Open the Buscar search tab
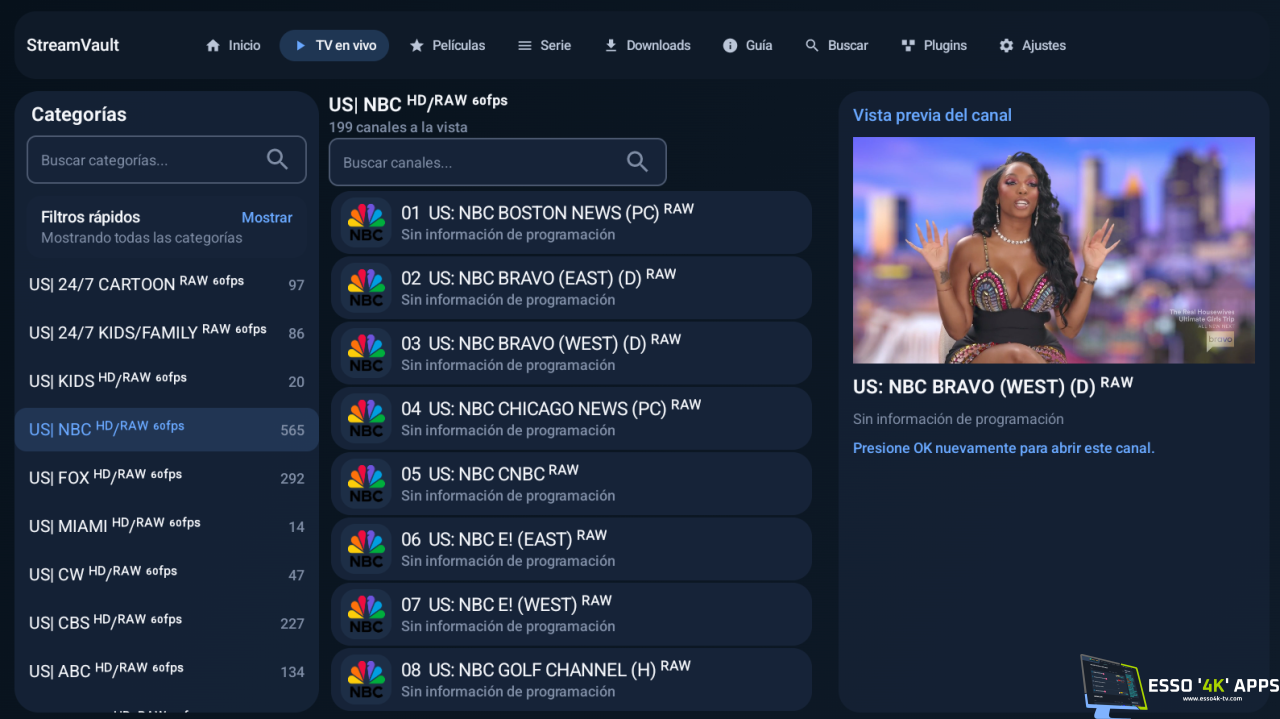The image size is (1280, 719). coord(836,45)
